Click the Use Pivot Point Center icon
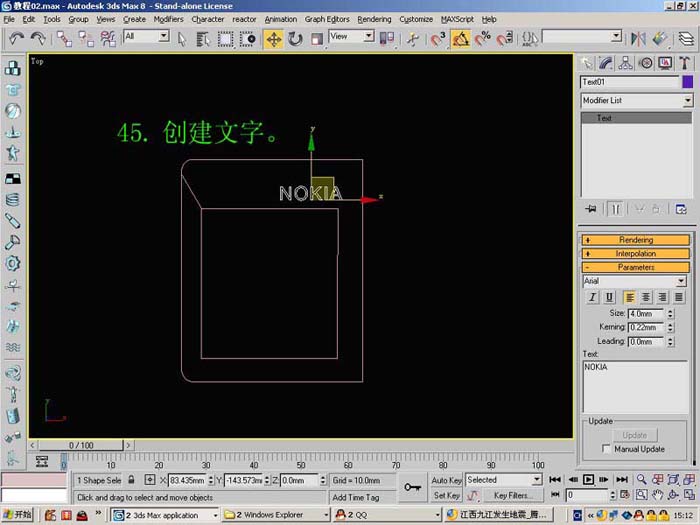The image size is (700, 525). [387, 39]
